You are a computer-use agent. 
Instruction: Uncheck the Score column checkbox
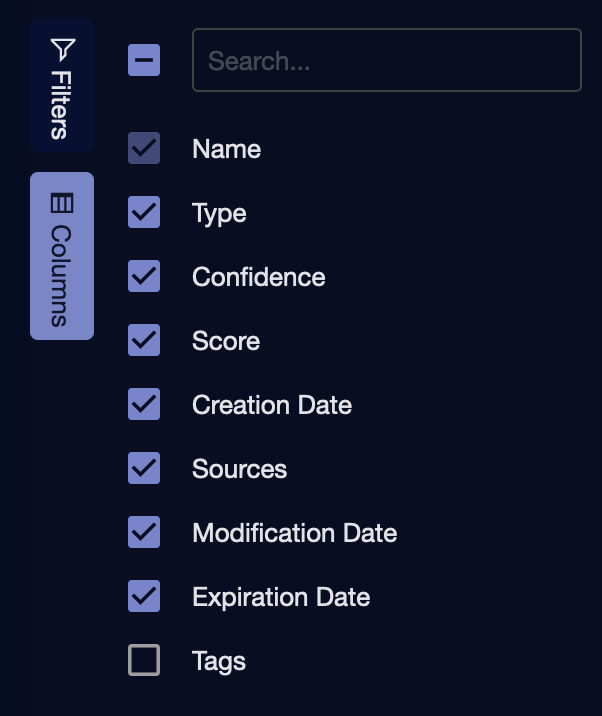(x=144, y=341)
